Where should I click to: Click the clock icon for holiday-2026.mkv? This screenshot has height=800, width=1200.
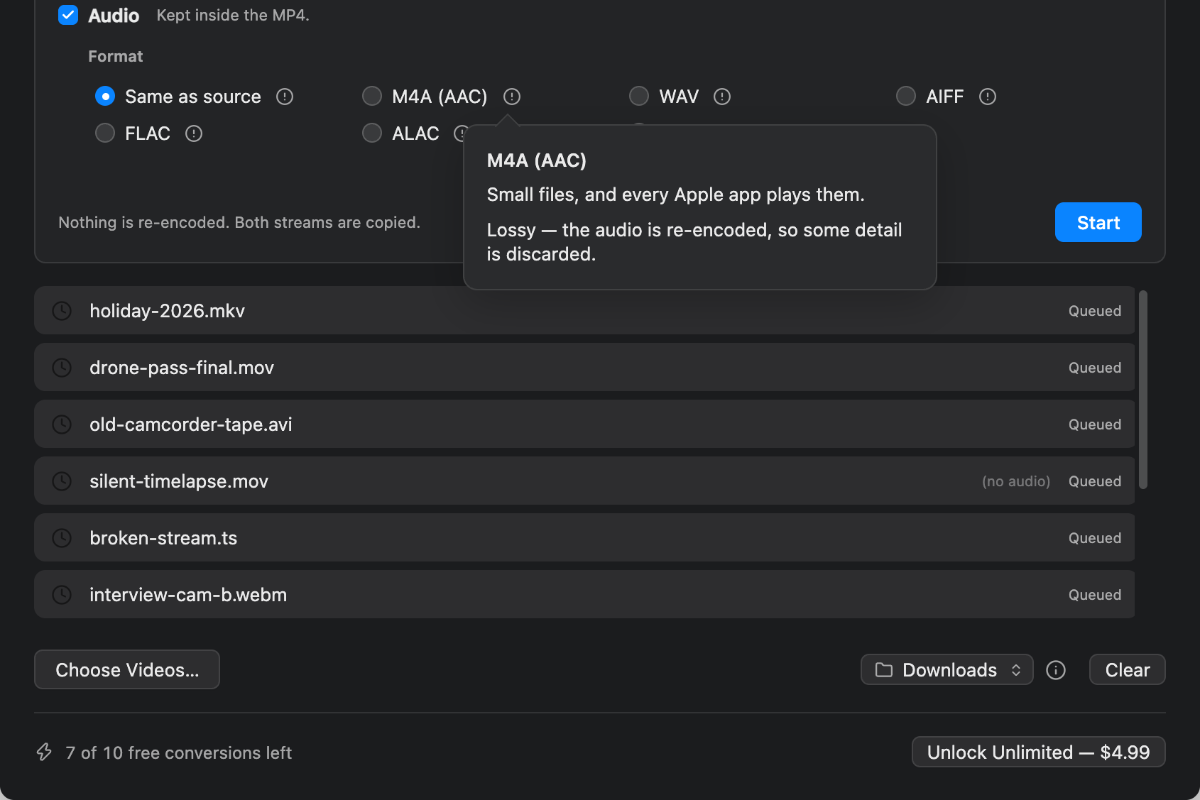pyautogui.click(x=62, y=311)
